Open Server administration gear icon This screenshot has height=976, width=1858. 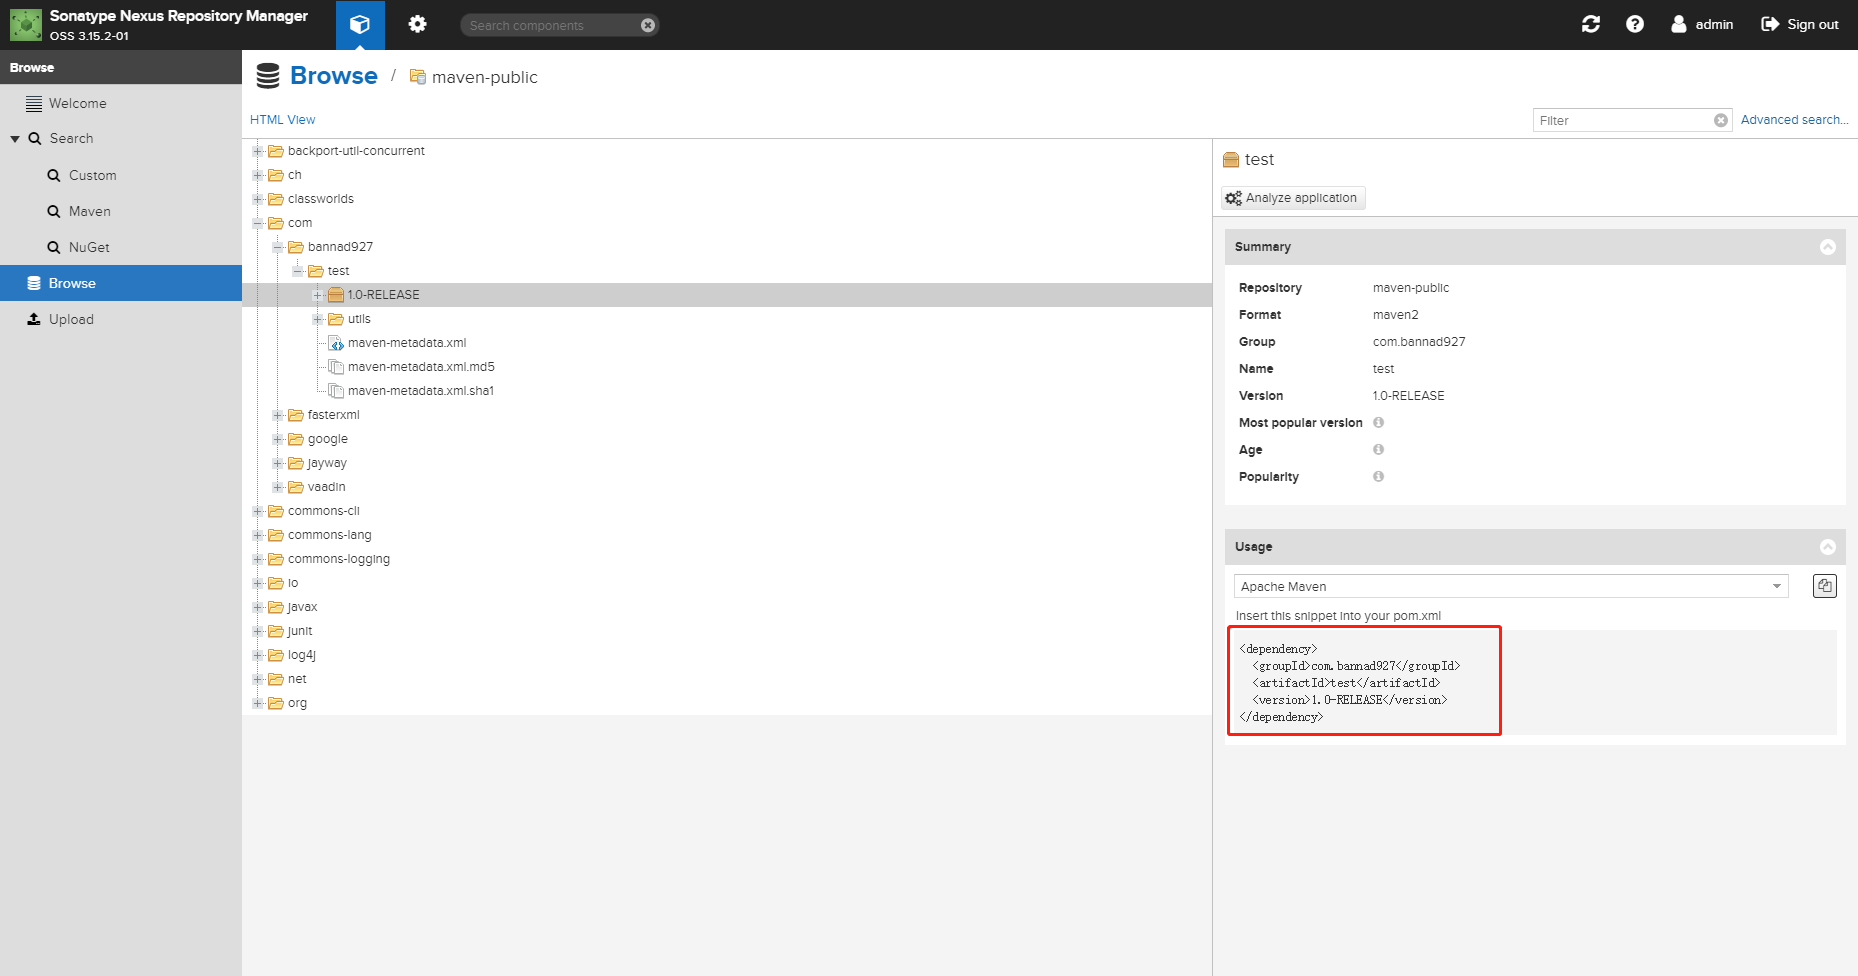(x=418, y=24)
